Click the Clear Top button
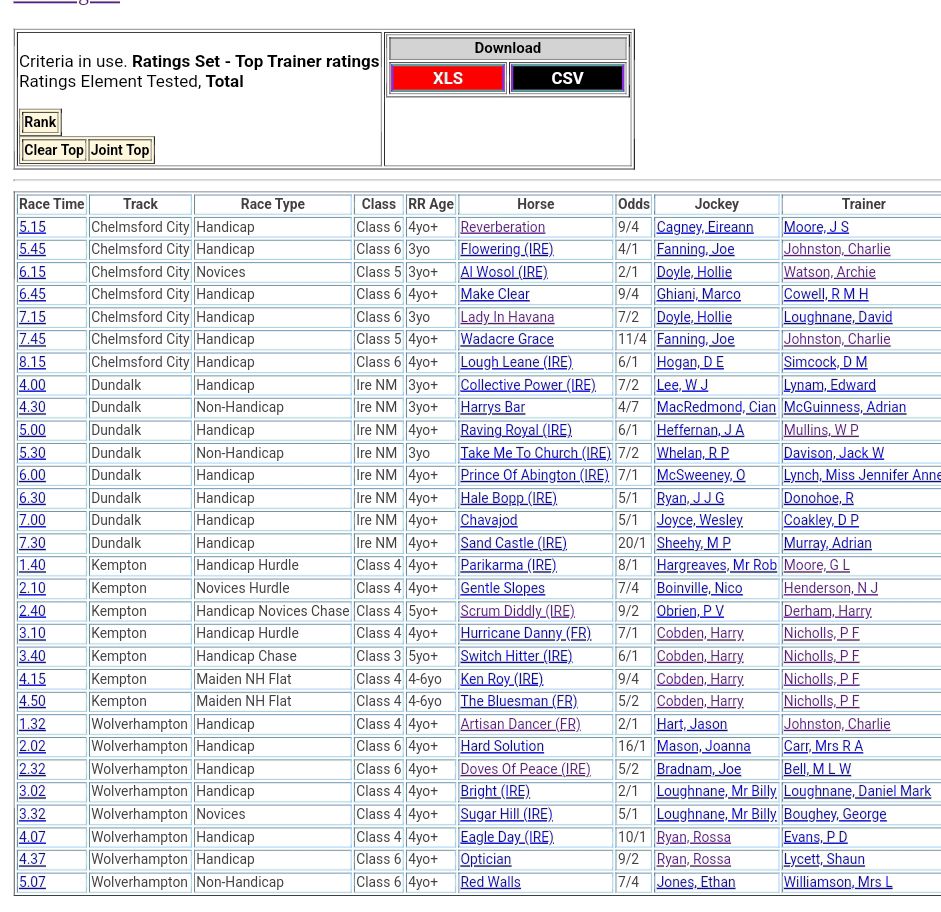The width and height of the screenshot is (941, 912). (54, 150)
